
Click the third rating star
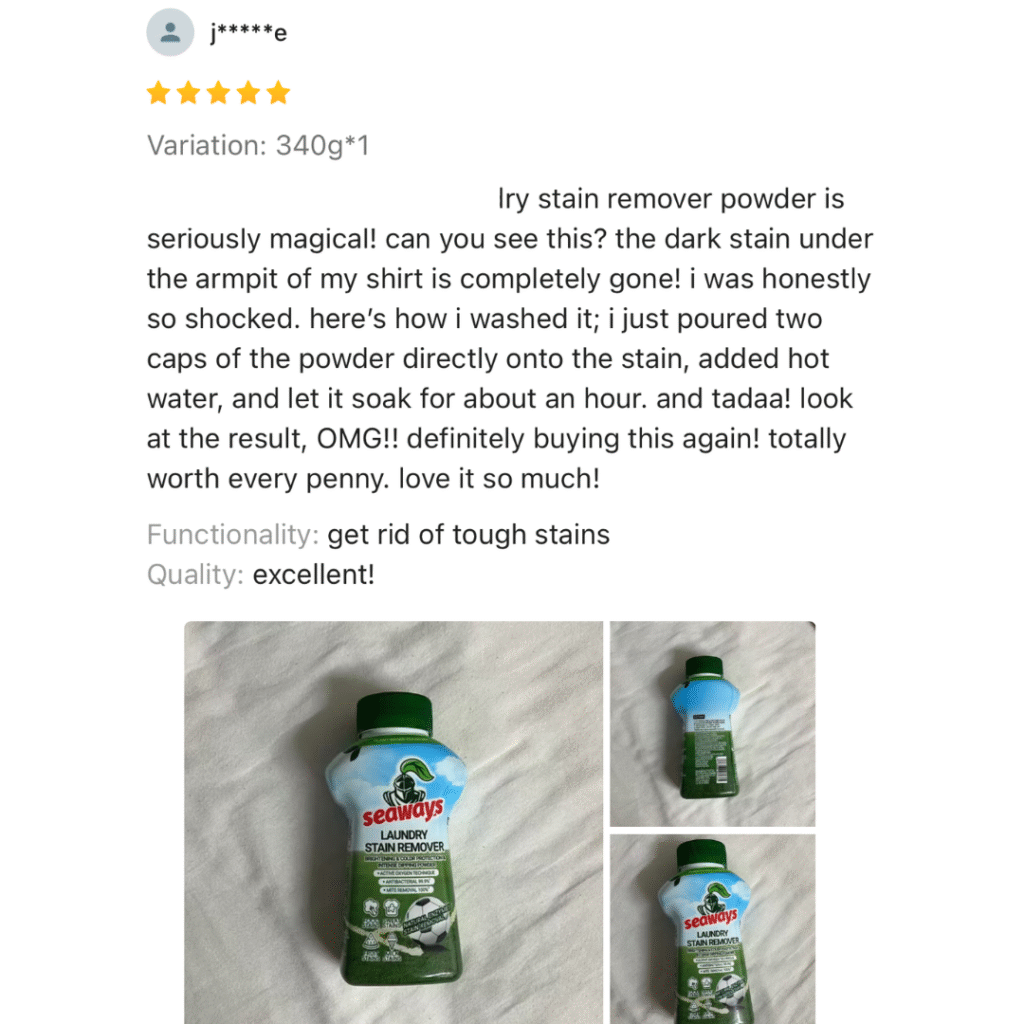click(x=219, y=93)
